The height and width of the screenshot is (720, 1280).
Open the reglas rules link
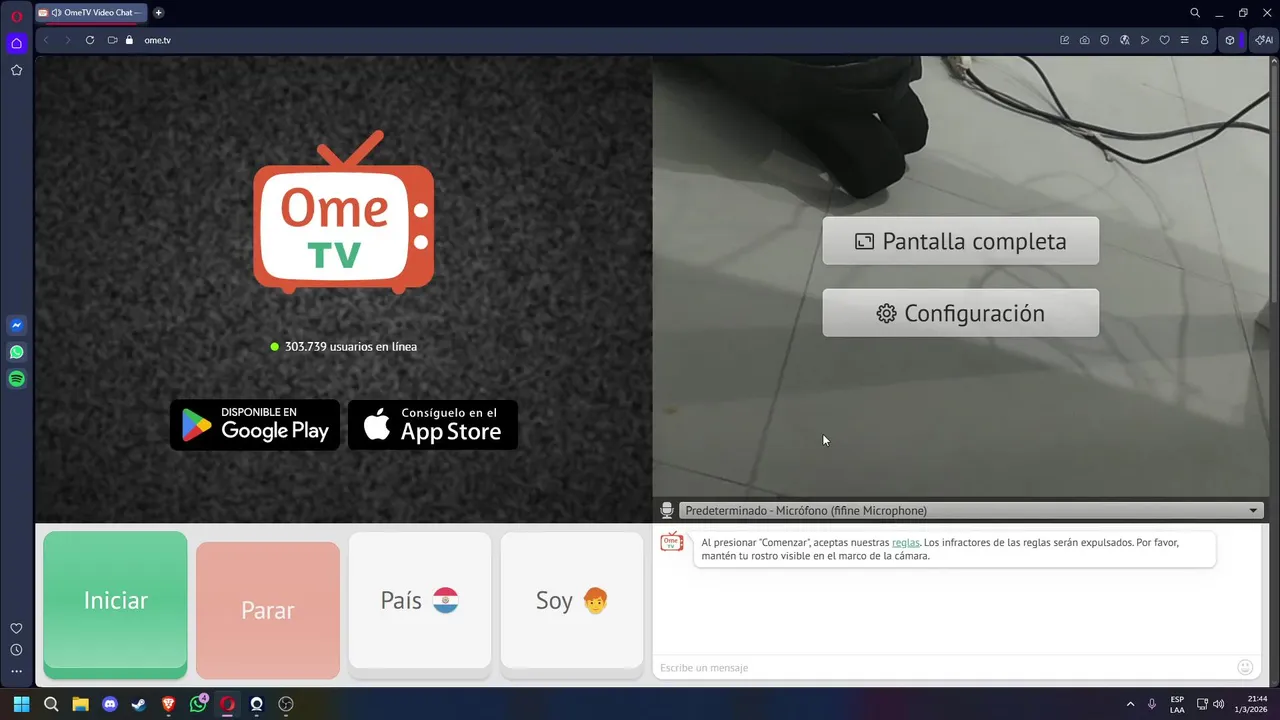click(905, 543)
